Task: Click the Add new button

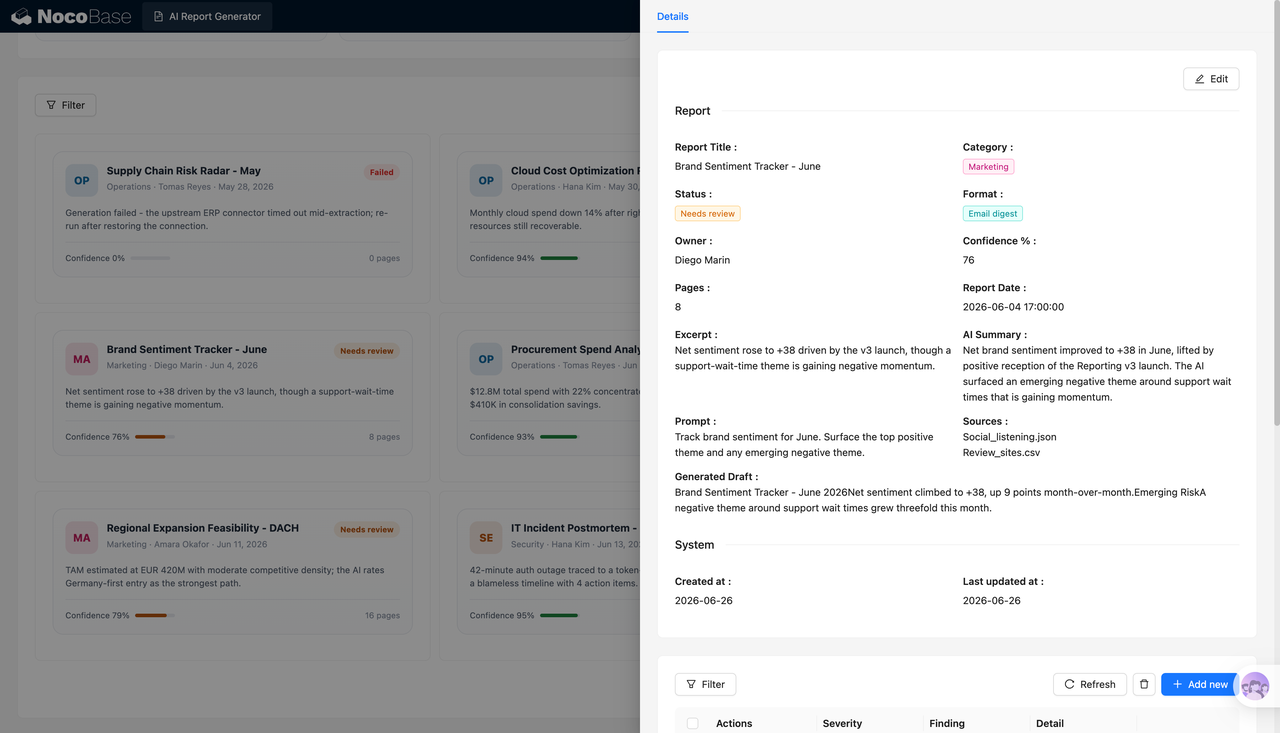Action: coord(1200,684)
